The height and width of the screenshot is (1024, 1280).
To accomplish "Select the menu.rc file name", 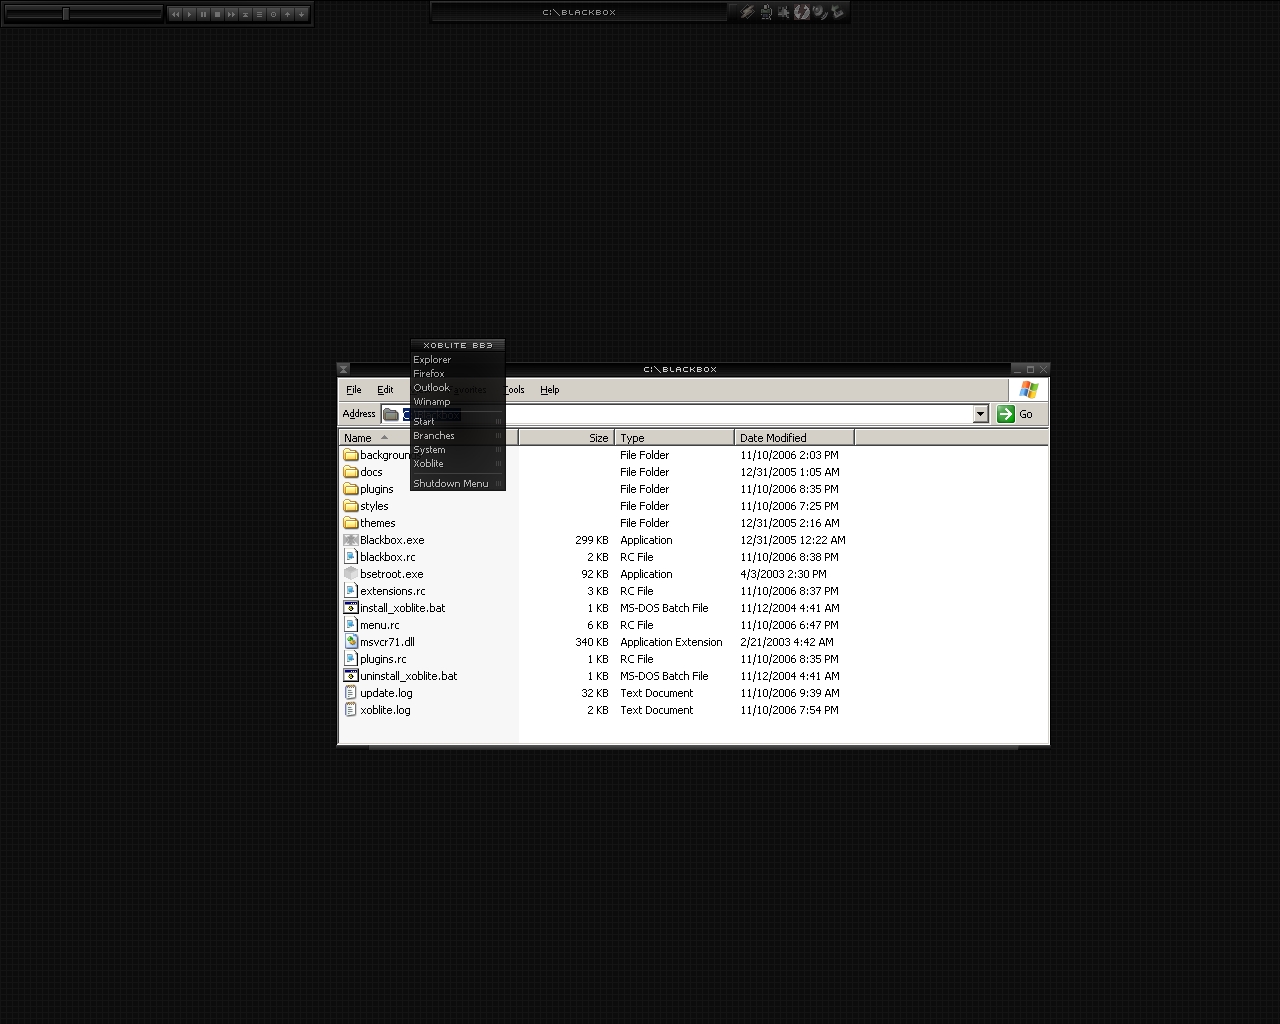I will point(380,625).
